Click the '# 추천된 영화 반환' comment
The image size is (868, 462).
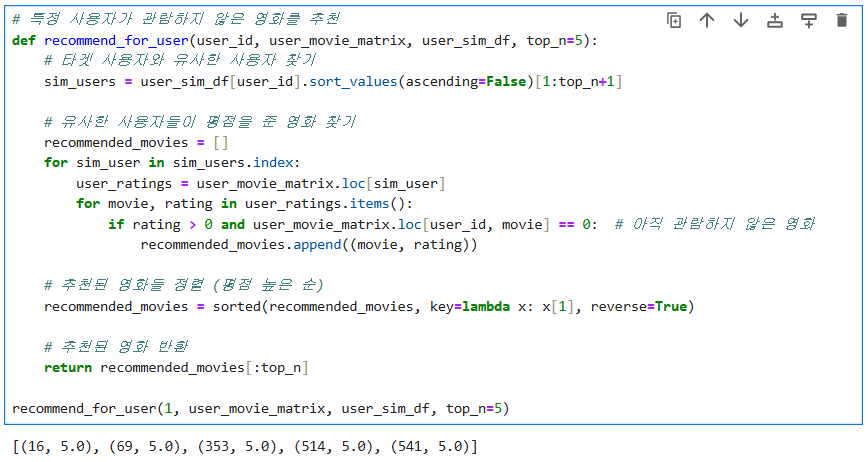tap(116, 347)
